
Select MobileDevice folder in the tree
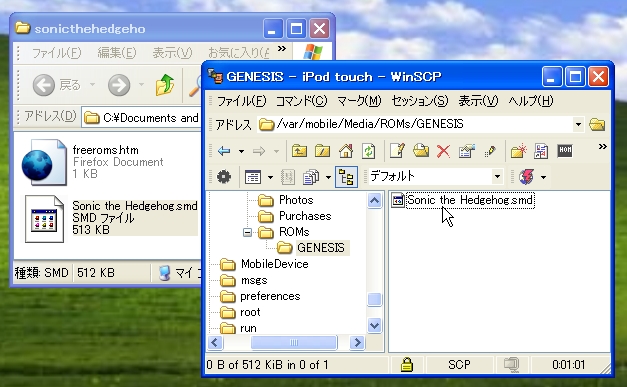click(x=275, y=264)
